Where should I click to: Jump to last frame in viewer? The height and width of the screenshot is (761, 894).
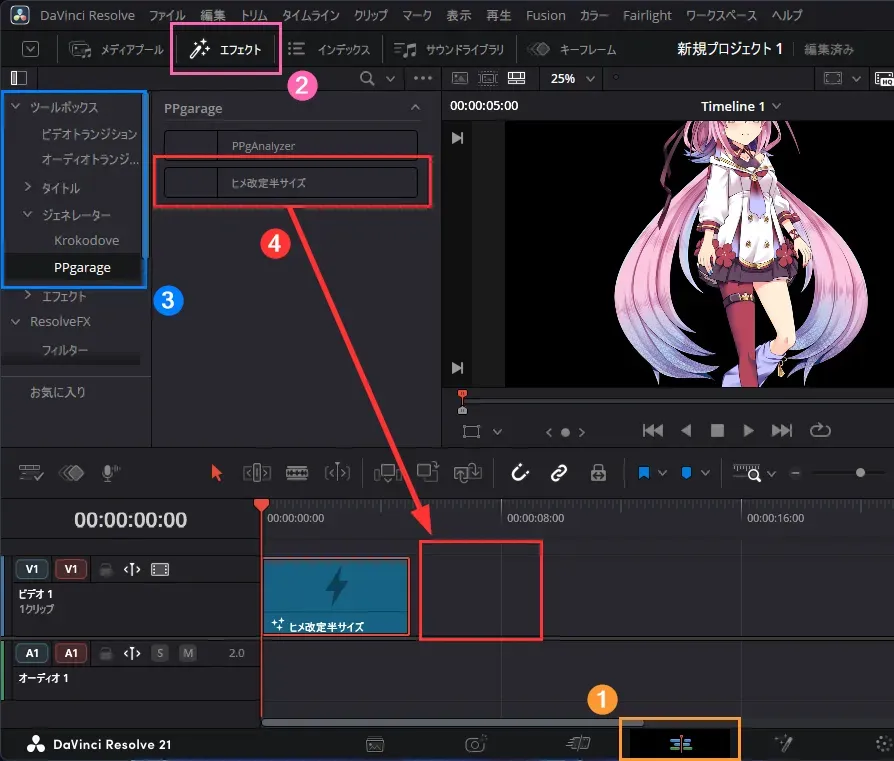[x=782, y=430]
